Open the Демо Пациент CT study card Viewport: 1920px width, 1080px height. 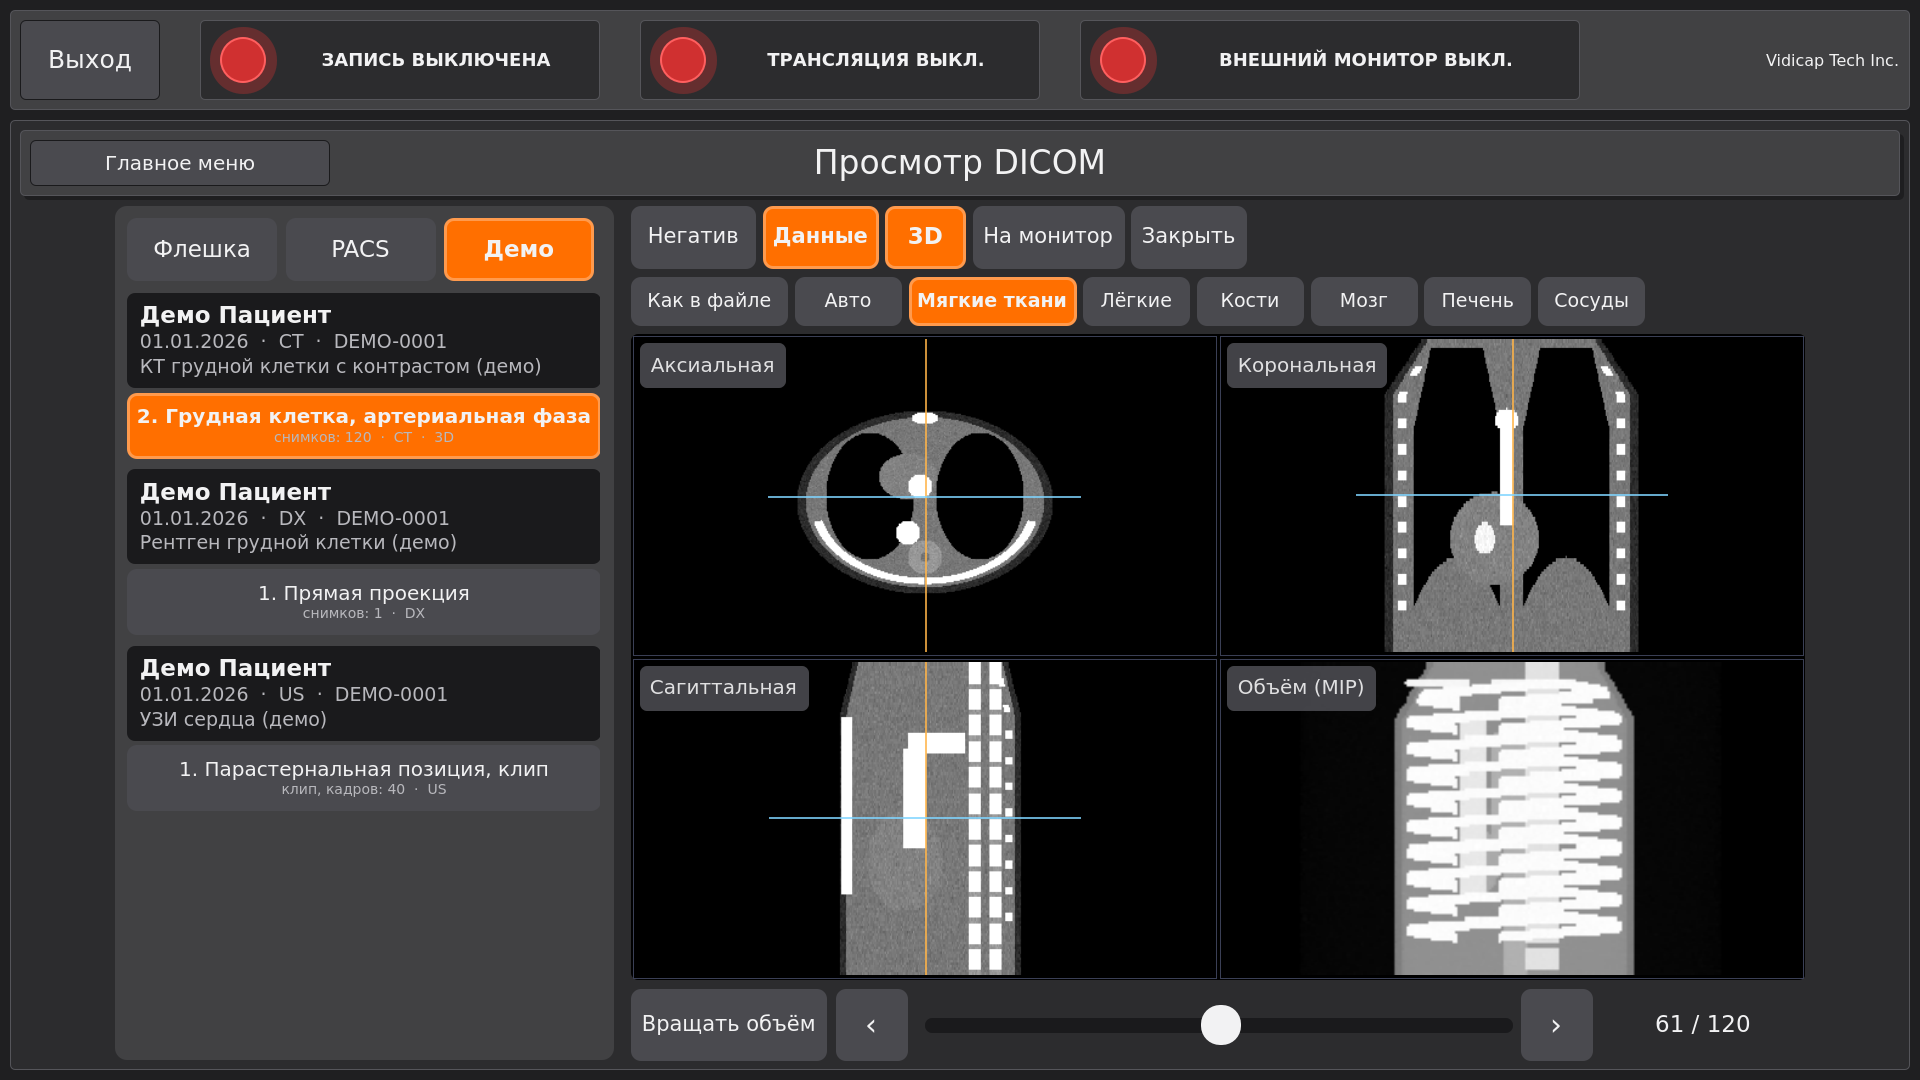(363, 340)
